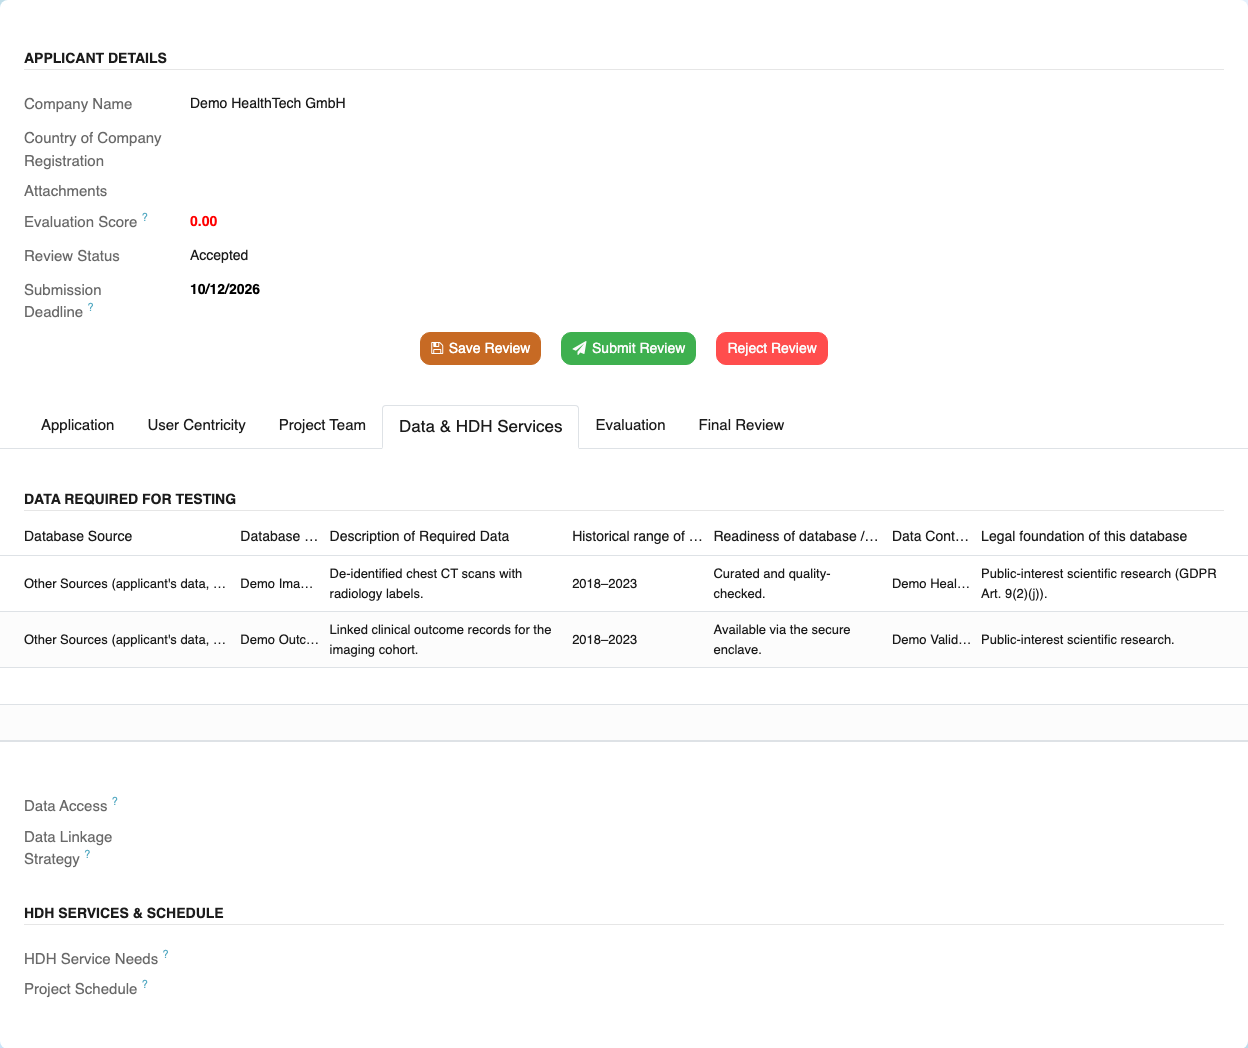This screenshot has width=1248, height=1048.
Task: Click the Demo Valid… data controller cell
Action: (931, 639)
